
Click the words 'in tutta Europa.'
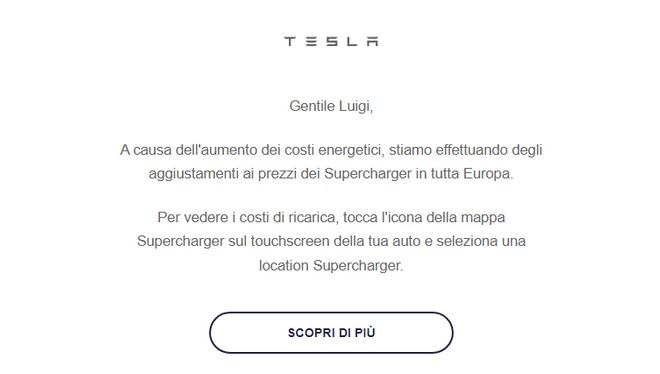[x=465, y=174]
